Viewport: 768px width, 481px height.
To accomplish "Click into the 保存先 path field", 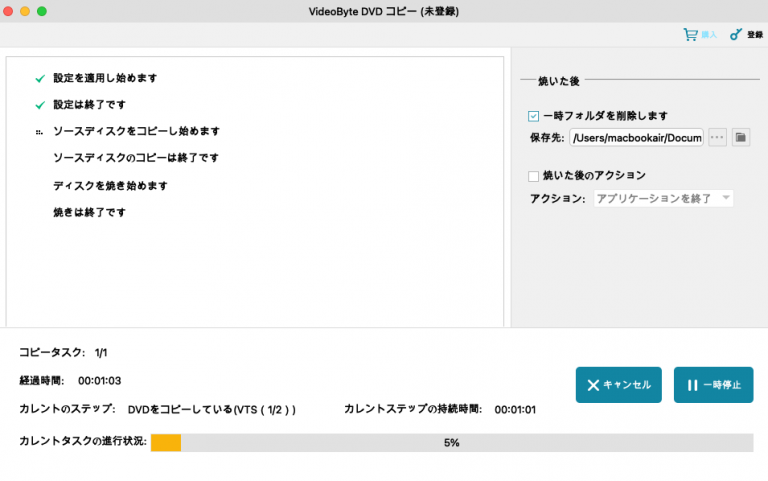I will [x=636, y=137].
